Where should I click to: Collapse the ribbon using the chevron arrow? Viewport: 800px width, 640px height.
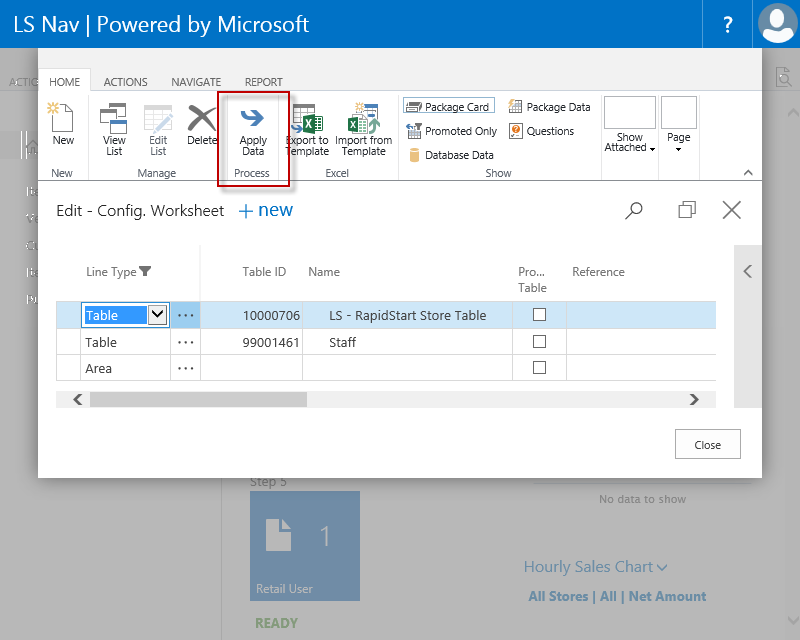[x=747, y=172]
